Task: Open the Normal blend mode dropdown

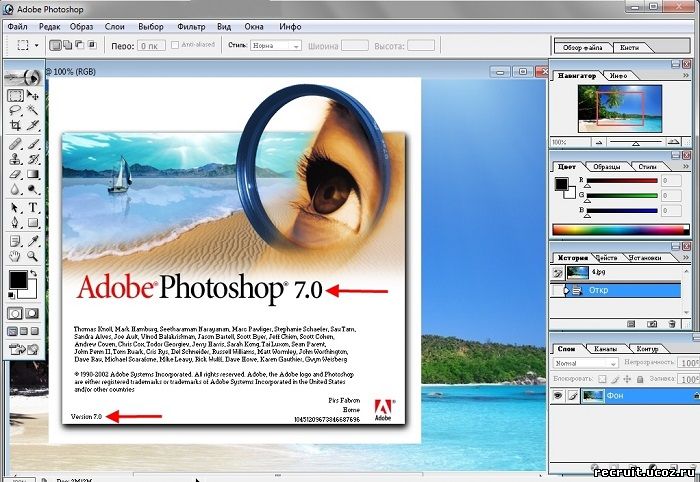Action: pyautogui.click(x=585, y=363)
